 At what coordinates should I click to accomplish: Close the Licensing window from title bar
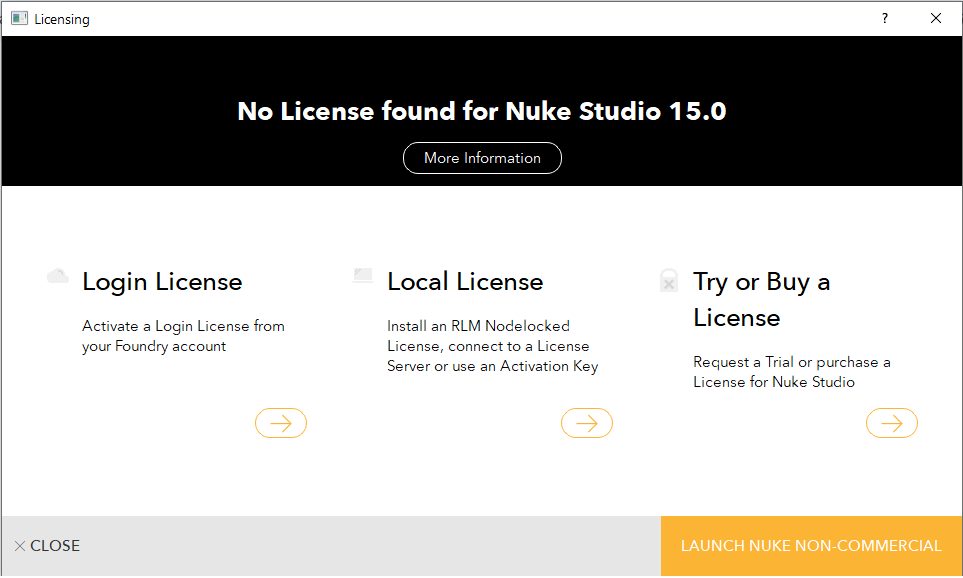[936, 18]
